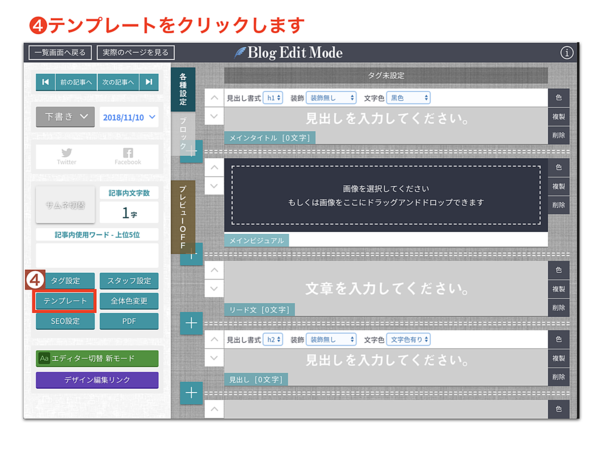Add block below h2 heading
This screenshot has width=600, height=450.
[x=191, y=393]
